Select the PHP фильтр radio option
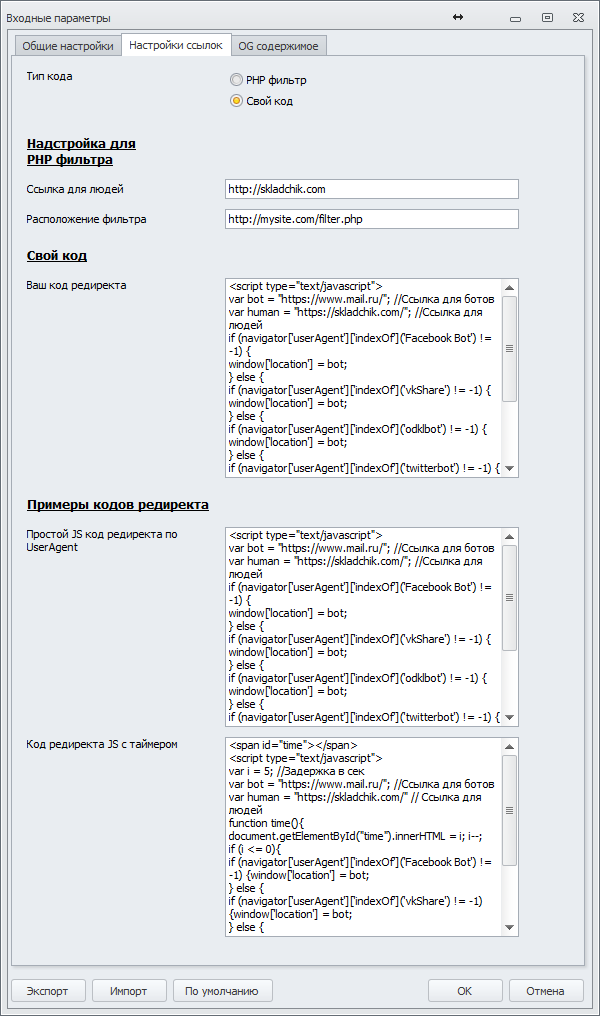The width and height of the screenshot is (600, 1016). pyautogui.click(x=236, y=80)
